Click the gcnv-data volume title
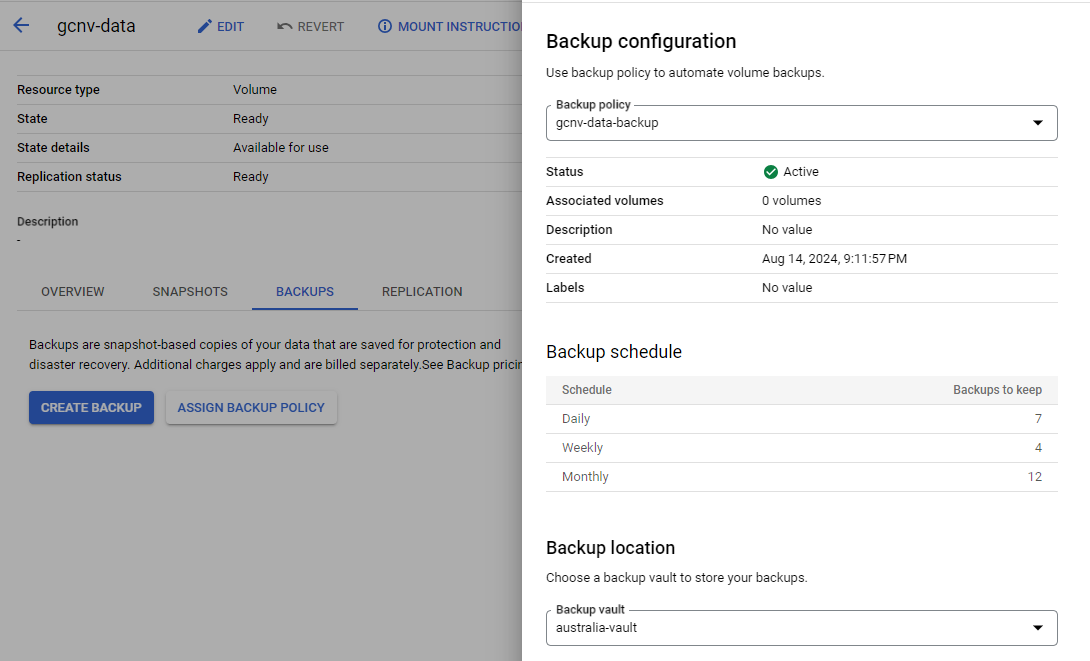Viewport: 1090px width, 661px height. point(96,27)
